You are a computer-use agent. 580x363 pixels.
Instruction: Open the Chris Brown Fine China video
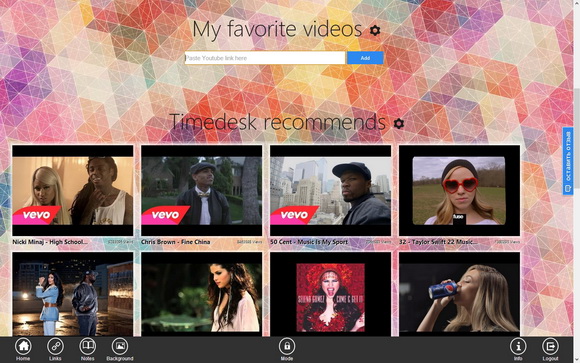pos(202,191)
